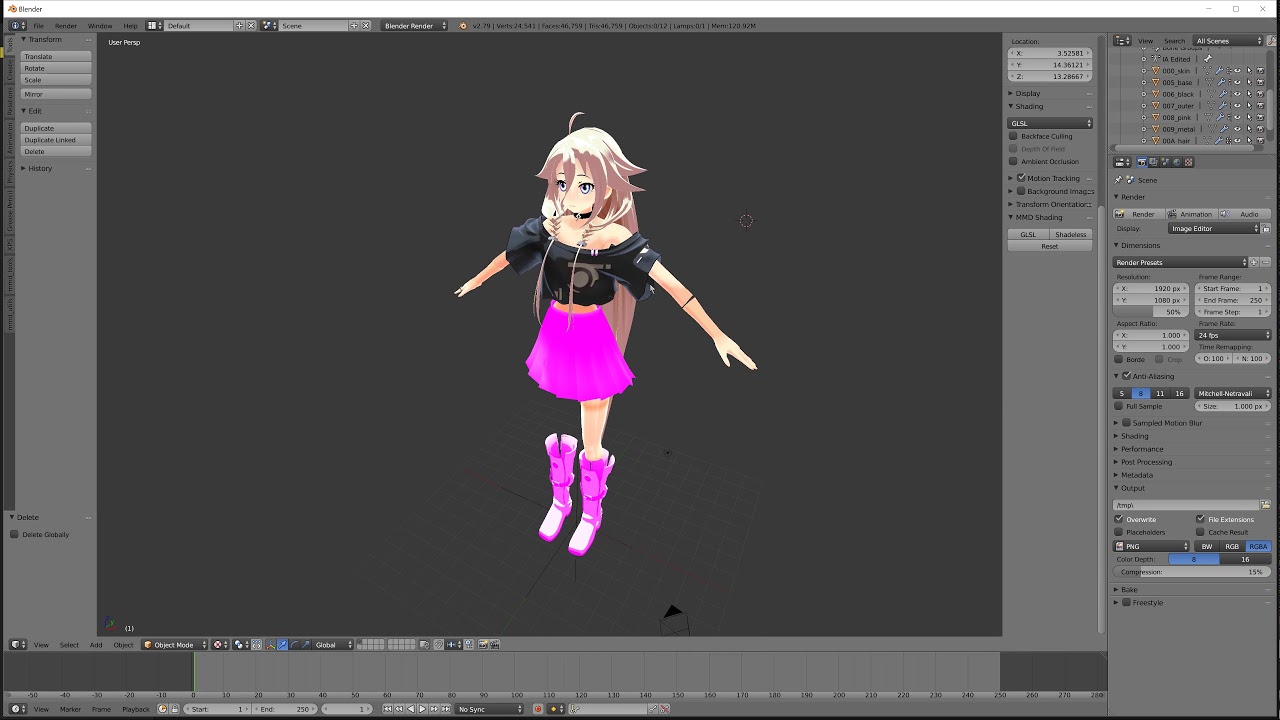Image resolution: width=1280 pixels, height=720 pixels.
Task: Open the Marker menu in timeline
Action: coord(70,709)
